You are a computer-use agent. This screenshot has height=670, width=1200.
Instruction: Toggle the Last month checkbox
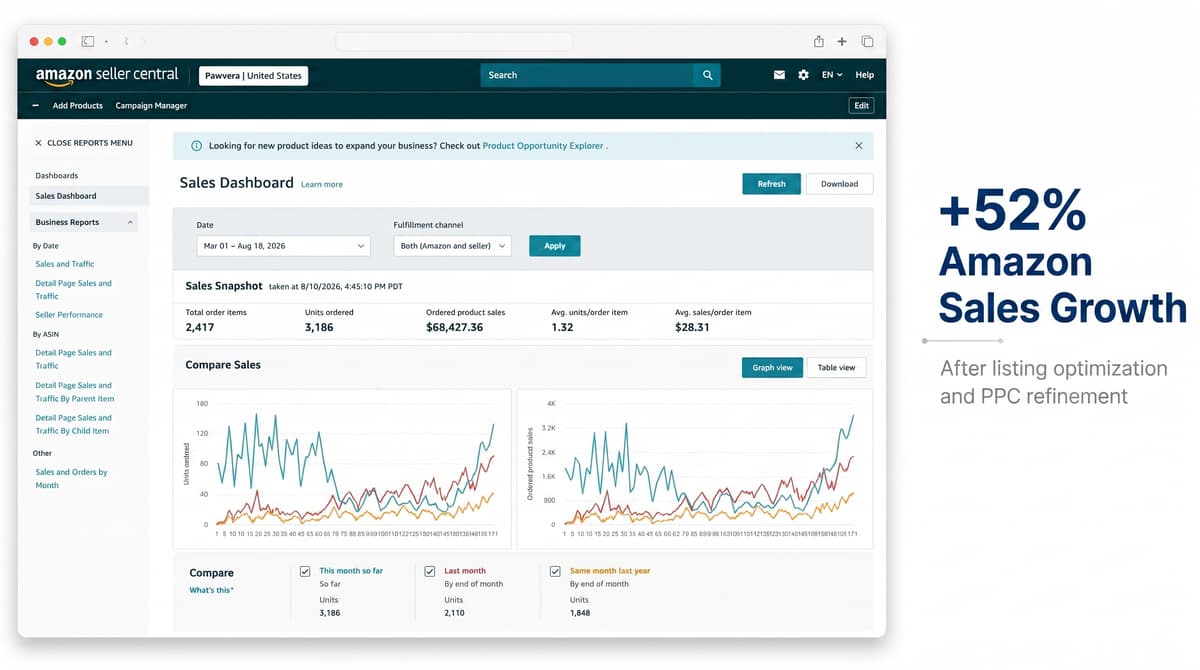tap(430, 571)
